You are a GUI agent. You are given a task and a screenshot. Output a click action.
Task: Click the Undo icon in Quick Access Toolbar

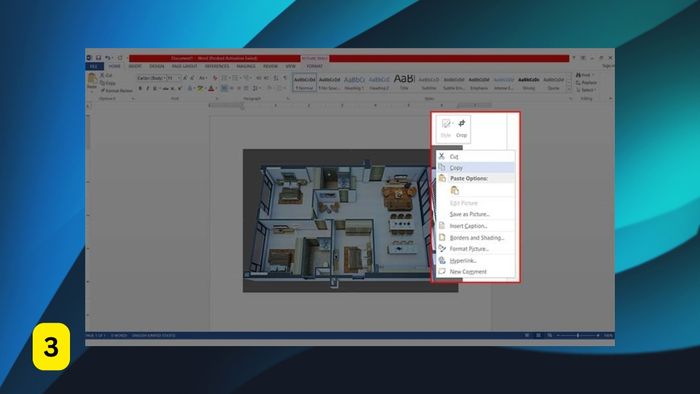[107, 58]
